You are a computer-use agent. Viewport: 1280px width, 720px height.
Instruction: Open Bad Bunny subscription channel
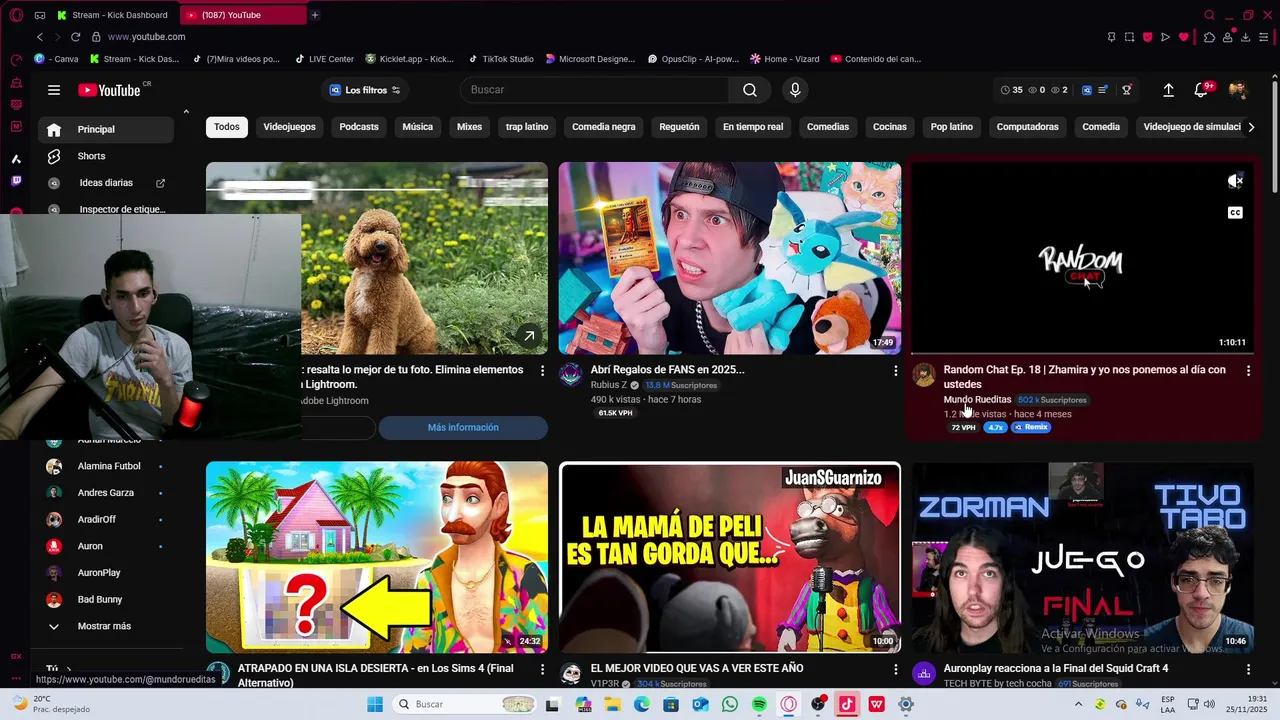click(x=106, y=599)
